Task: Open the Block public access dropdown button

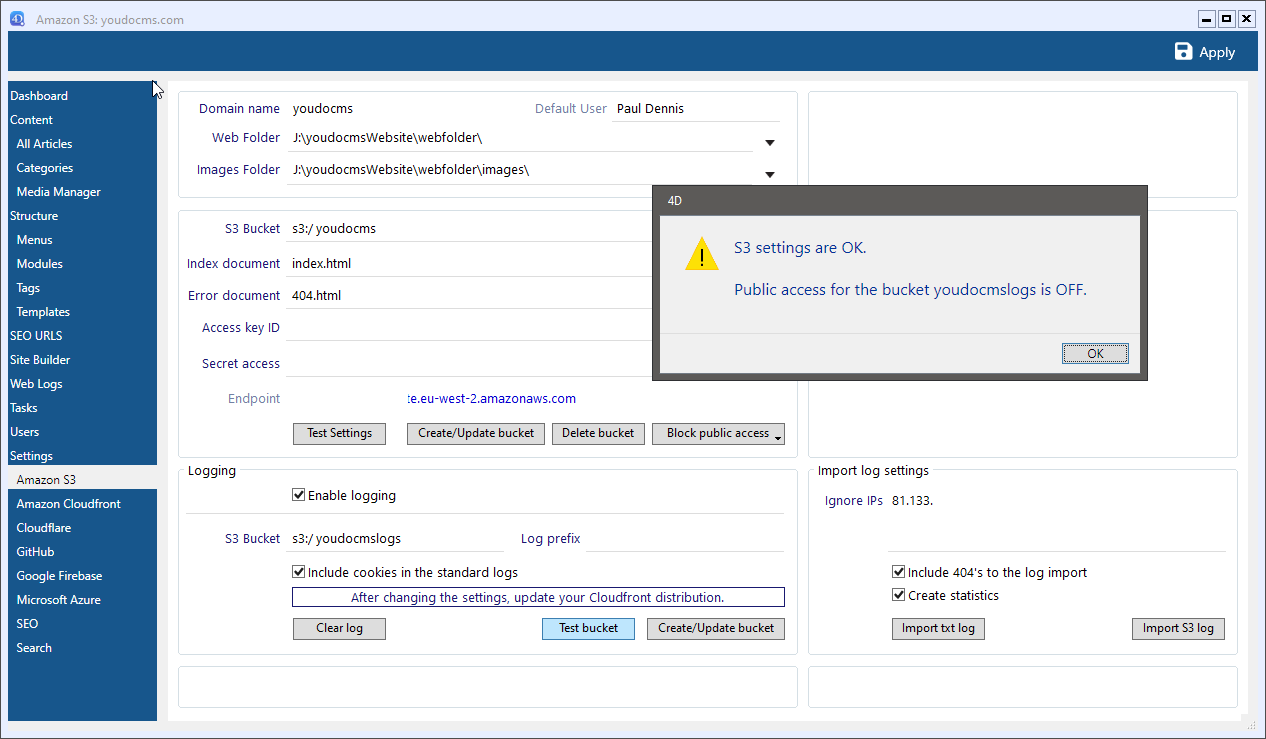Action: point(718,433)
